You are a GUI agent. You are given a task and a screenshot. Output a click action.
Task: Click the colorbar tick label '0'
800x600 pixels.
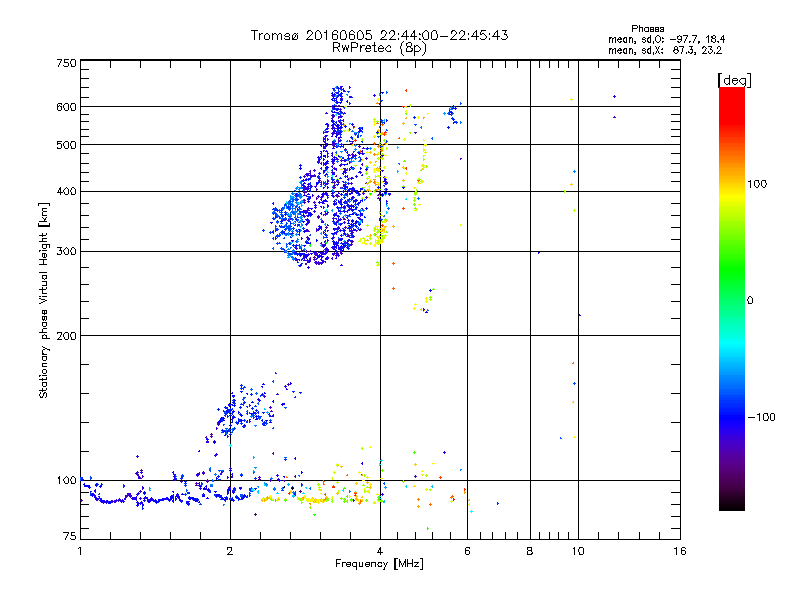coord(750,301)
